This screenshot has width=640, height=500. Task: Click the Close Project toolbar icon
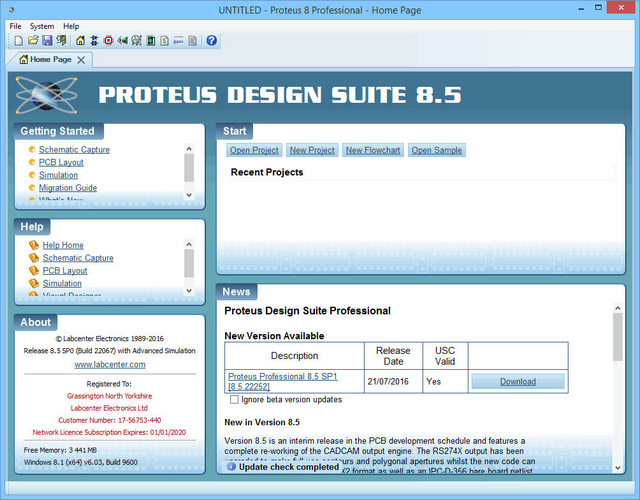(61, 40)
